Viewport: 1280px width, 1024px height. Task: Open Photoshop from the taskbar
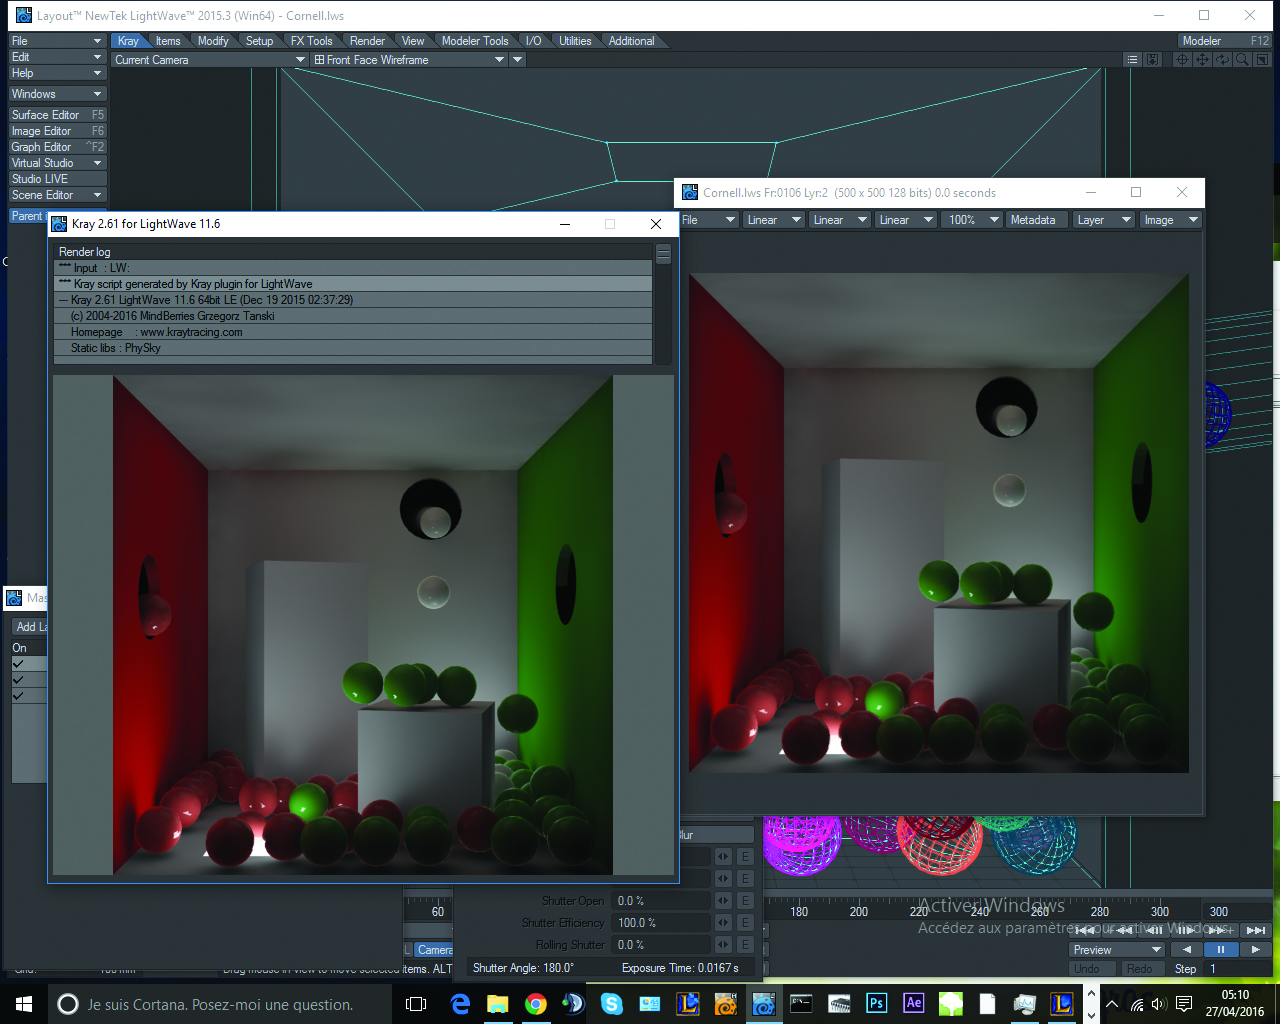coord(876,1003)
